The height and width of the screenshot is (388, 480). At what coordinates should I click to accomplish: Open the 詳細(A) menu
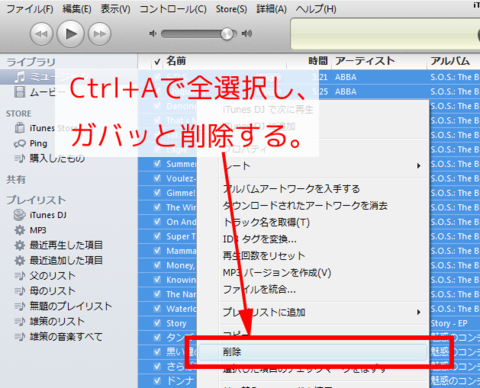click(x=272, y=9)
